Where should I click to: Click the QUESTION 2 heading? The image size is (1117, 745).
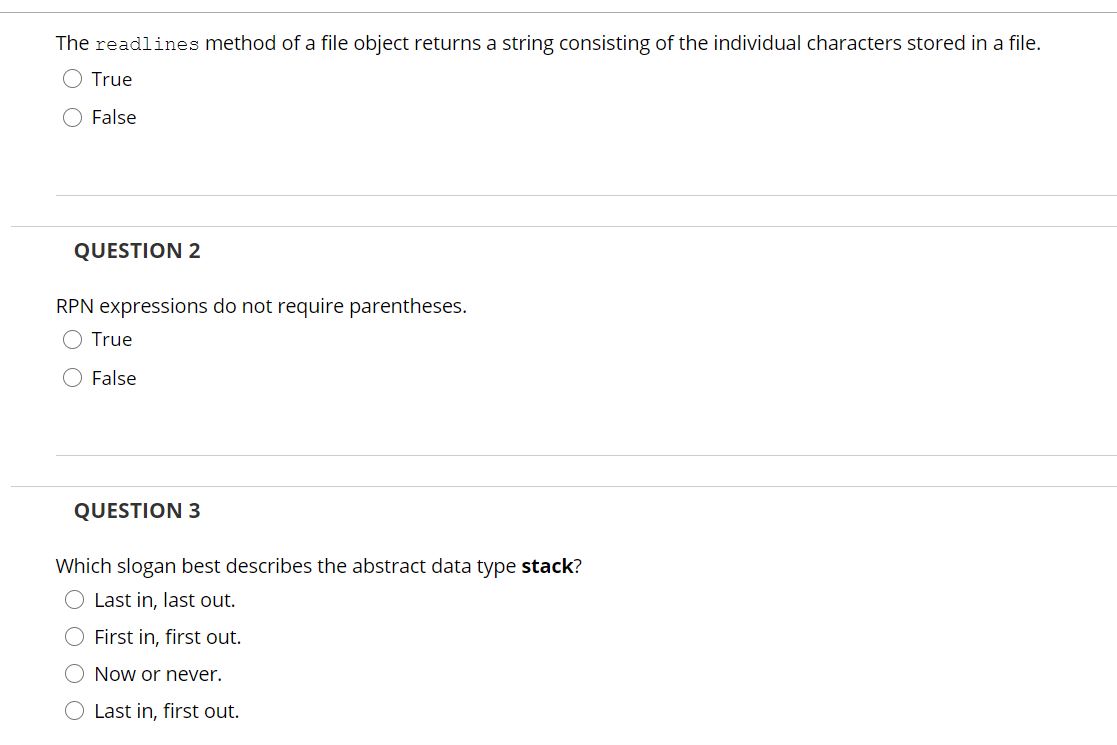137,251
